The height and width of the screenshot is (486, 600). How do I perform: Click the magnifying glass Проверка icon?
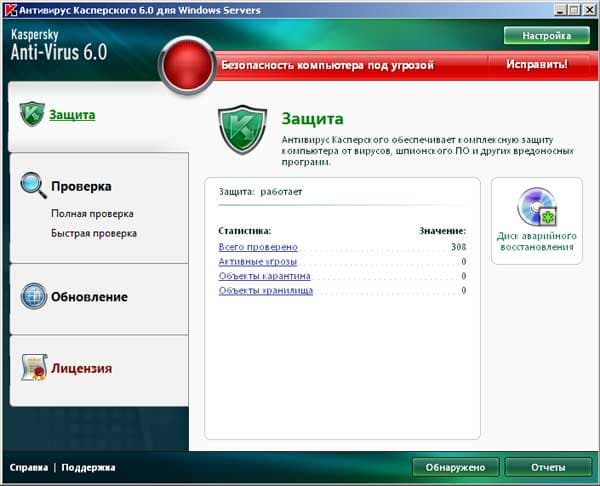click(x=33, y=185)
